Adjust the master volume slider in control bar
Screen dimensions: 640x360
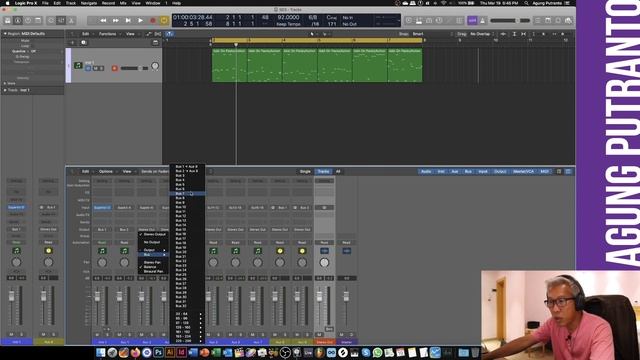pyautogui.click(x=510, y=20)
